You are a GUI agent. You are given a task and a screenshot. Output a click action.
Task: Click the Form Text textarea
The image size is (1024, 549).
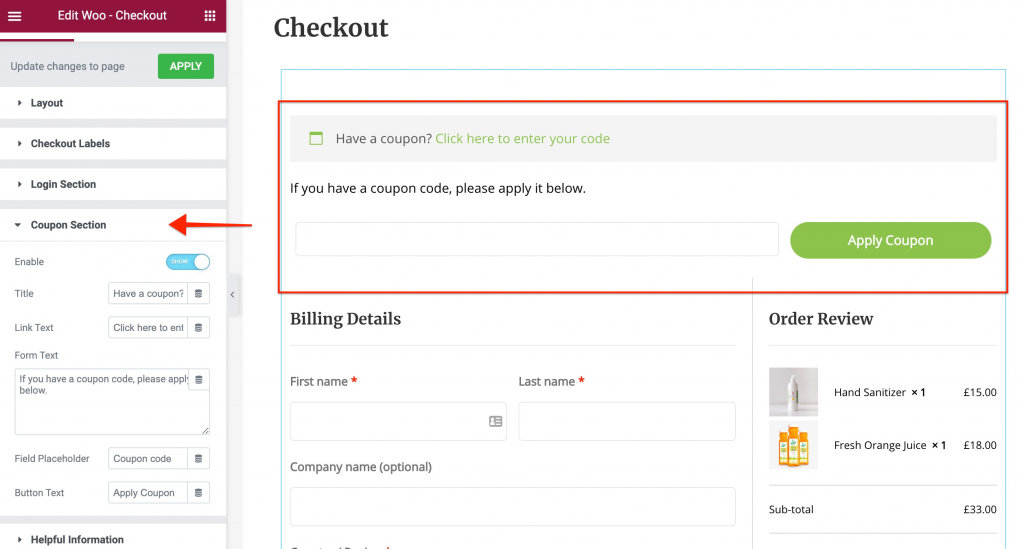click(x=112, y=401)
